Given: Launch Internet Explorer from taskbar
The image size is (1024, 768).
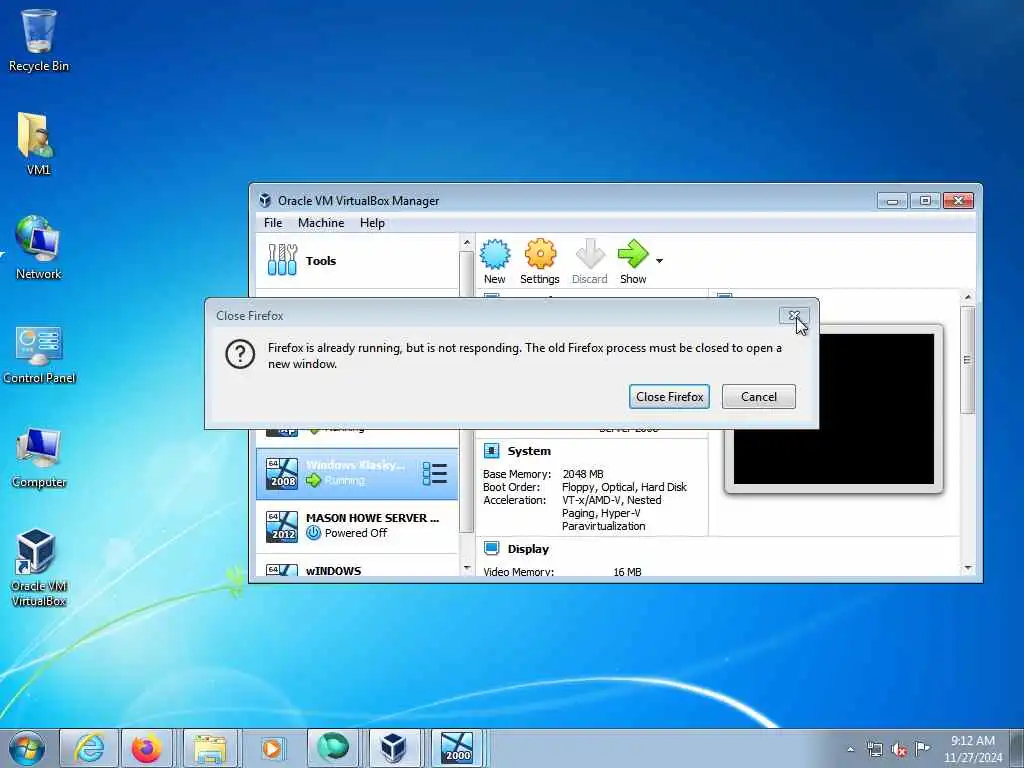Looking at the screenshot, I should [89, 748].
